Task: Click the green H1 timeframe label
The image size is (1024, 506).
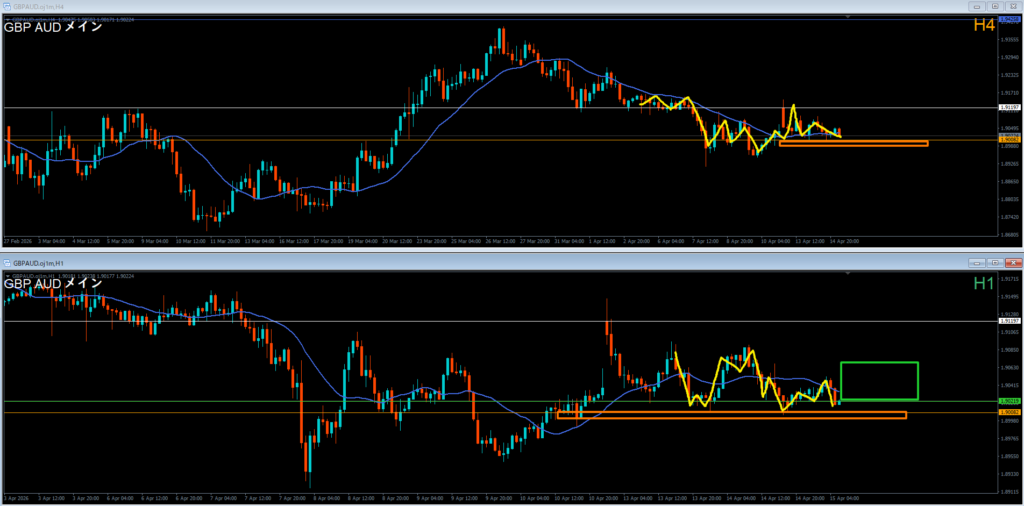Action: pyautogui.click(x=984, y=284)
